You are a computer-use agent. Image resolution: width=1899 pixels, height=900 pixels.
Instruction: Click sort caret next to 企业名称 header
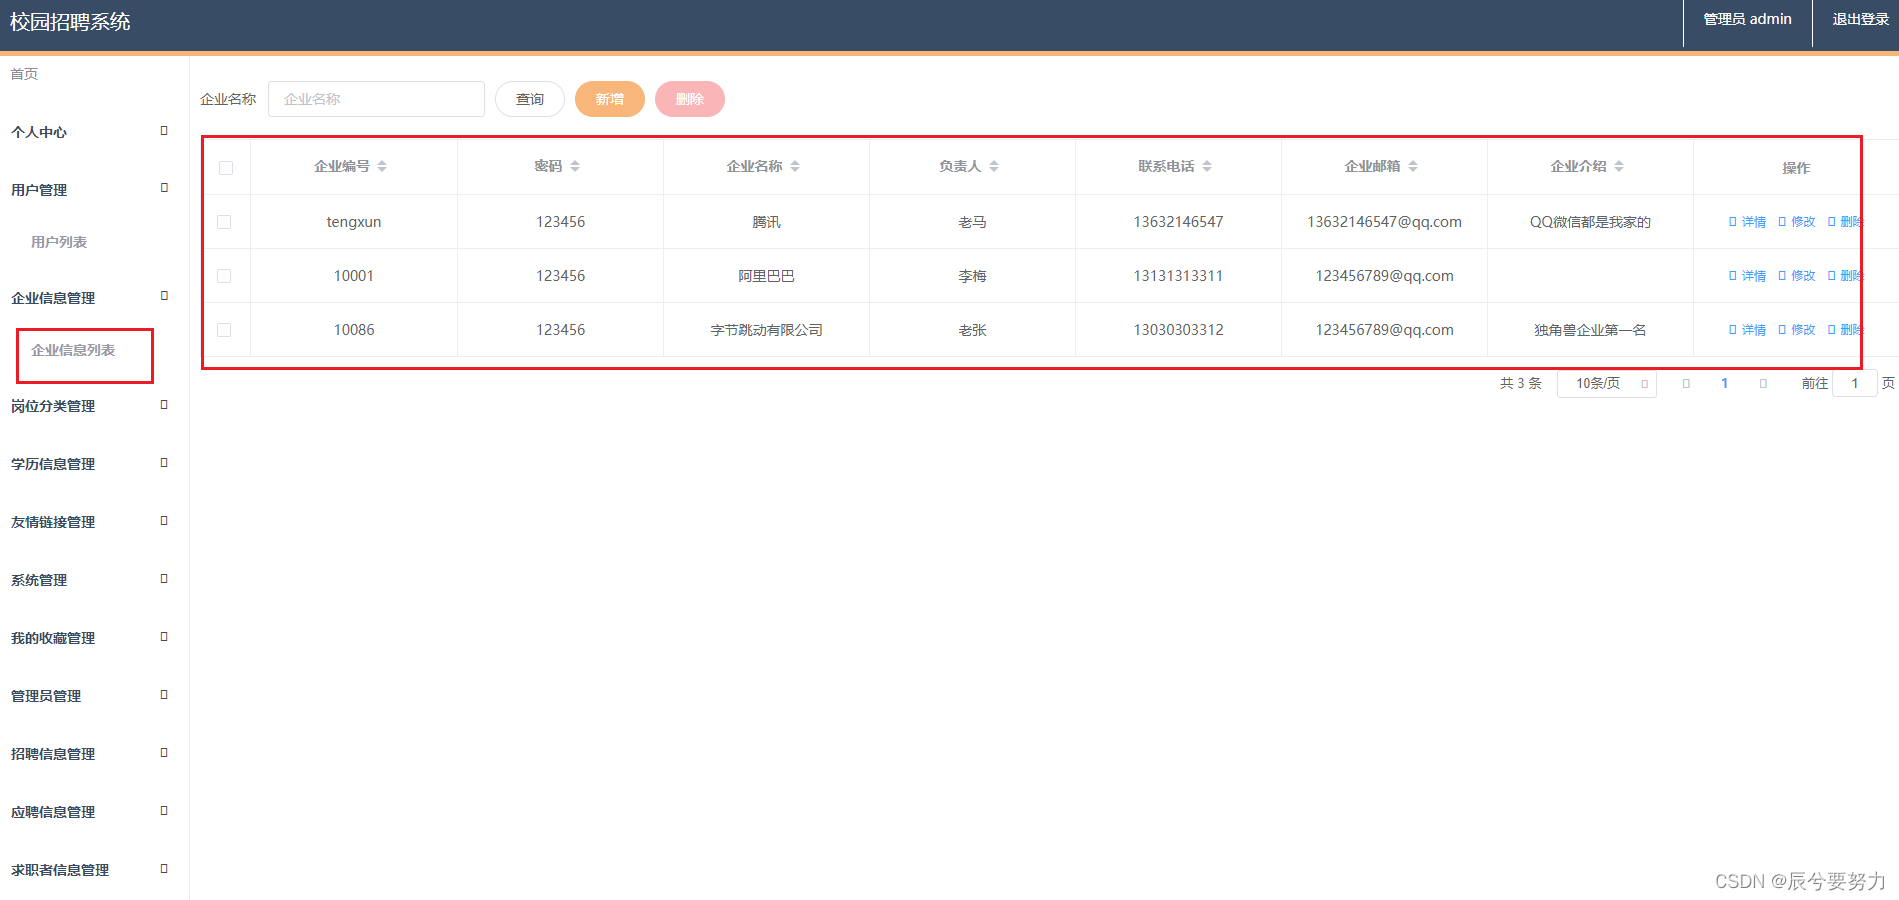[x=795, y=166]
